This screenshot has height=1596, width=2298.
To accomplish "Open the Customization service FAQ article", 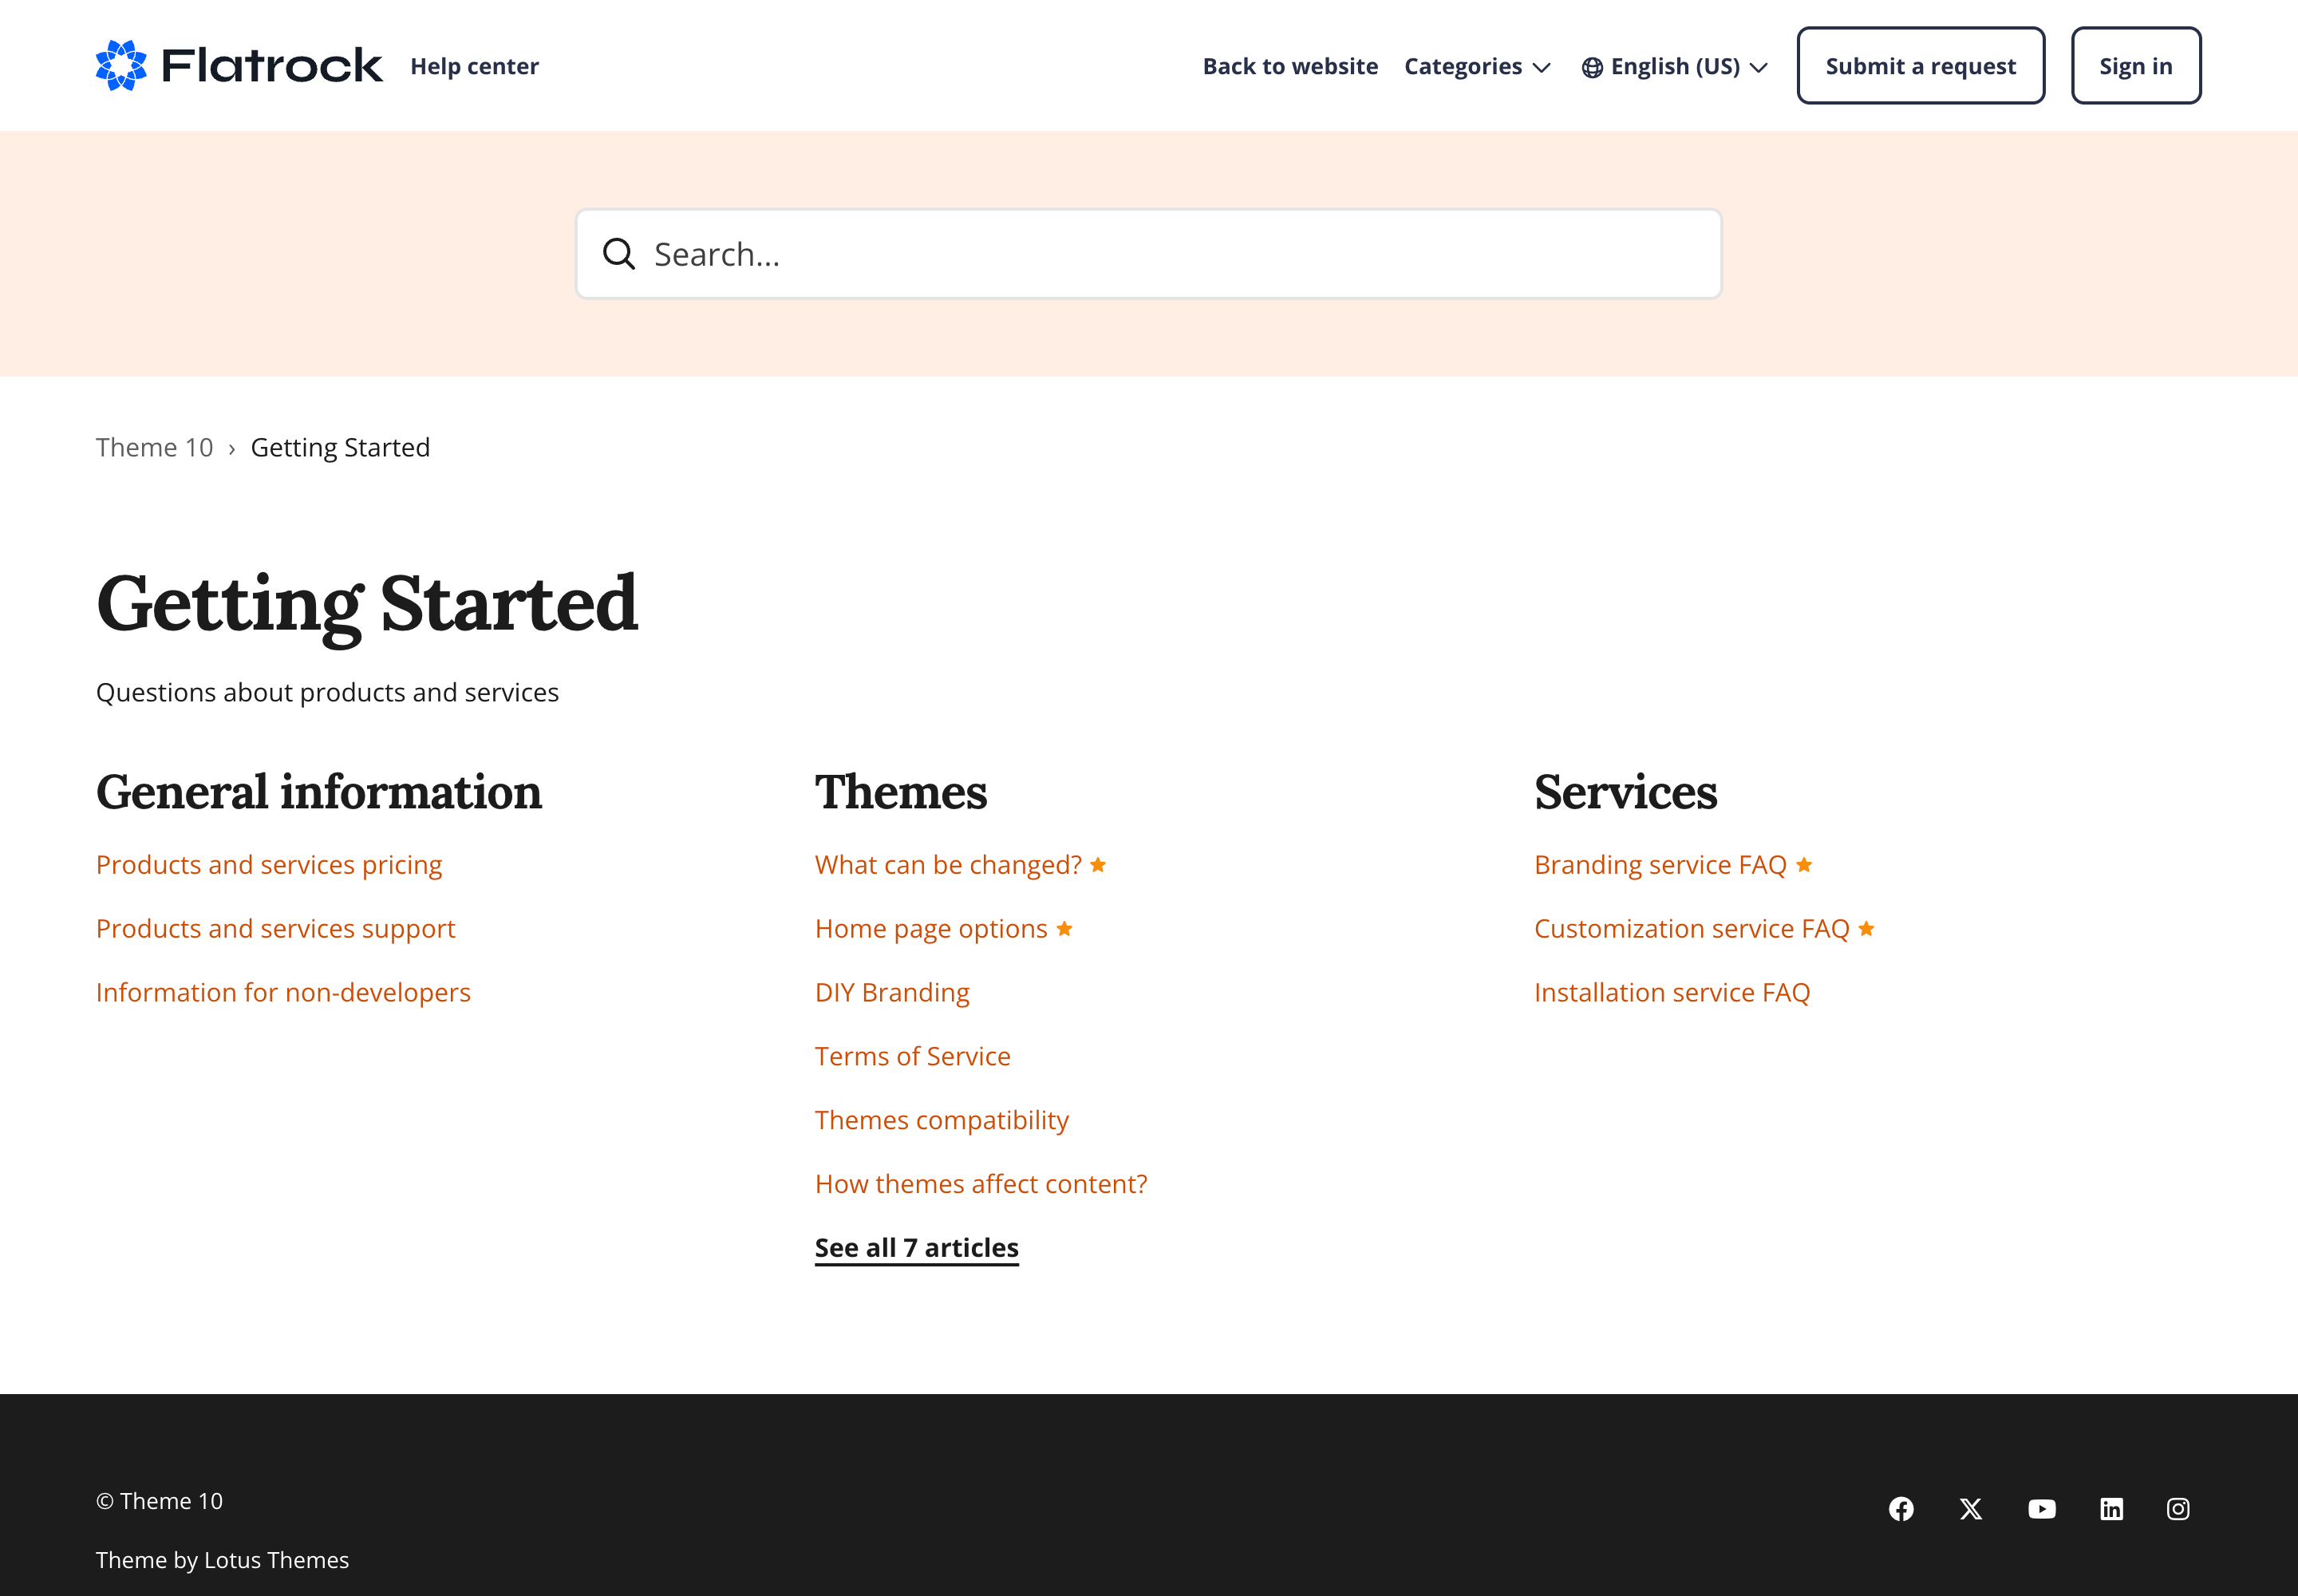I will click(x=1691, y=928).
